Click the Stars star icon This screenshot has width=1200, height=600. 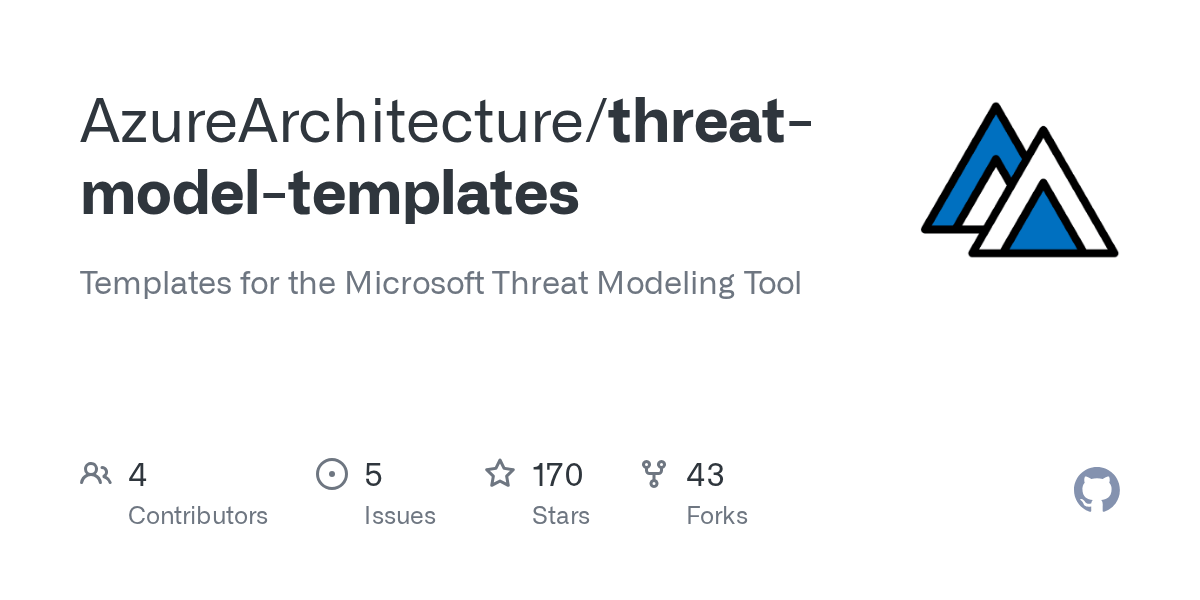[x=500, y=473]
